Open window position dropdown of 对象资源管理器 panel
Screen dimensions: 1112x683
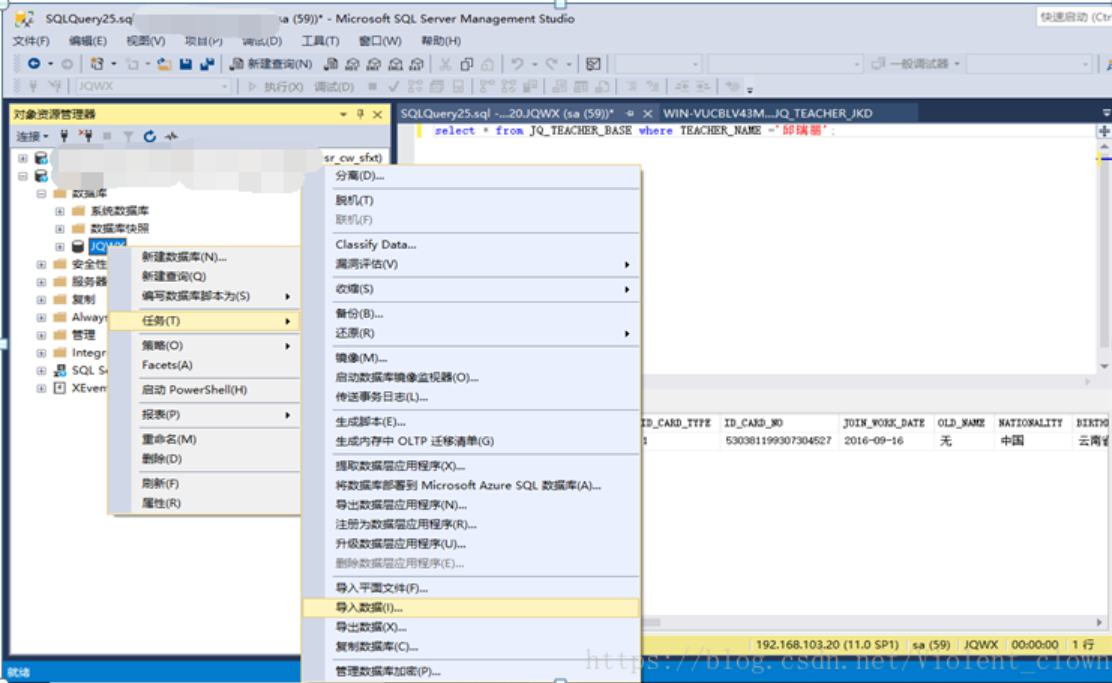pos(343,114)
